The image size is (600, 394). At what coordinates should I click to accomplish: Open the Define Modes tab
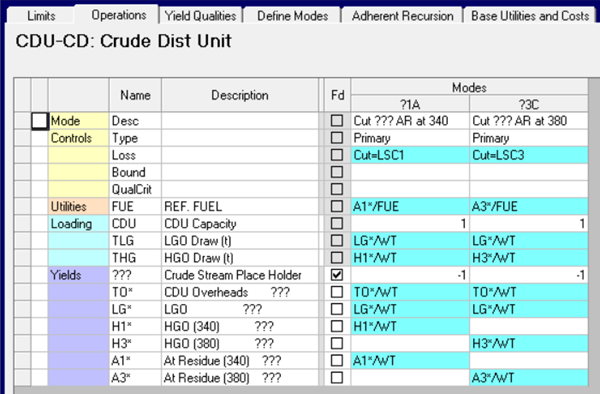293,16
